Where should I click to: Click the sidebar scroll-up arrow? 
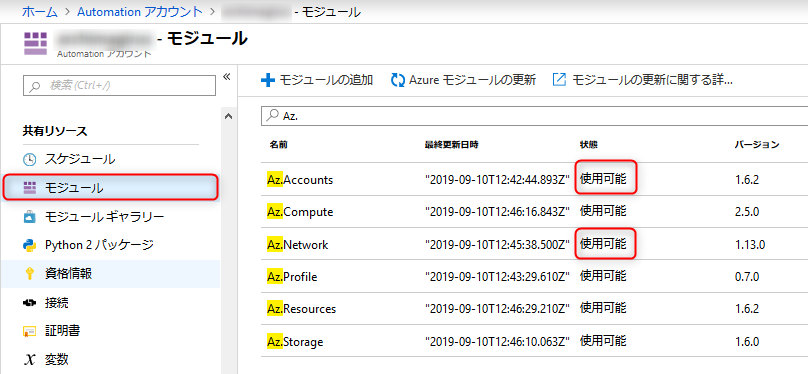point(229,116)
